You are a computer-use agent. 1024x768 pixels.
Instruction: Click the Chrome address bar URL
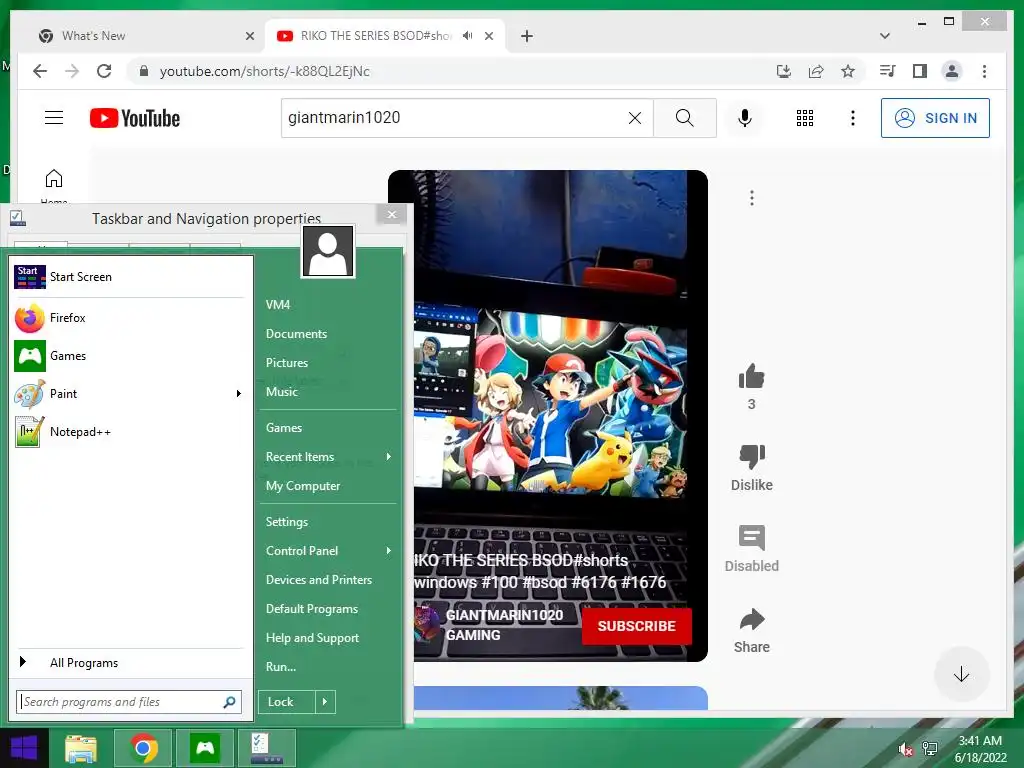(x=264, y=71)
